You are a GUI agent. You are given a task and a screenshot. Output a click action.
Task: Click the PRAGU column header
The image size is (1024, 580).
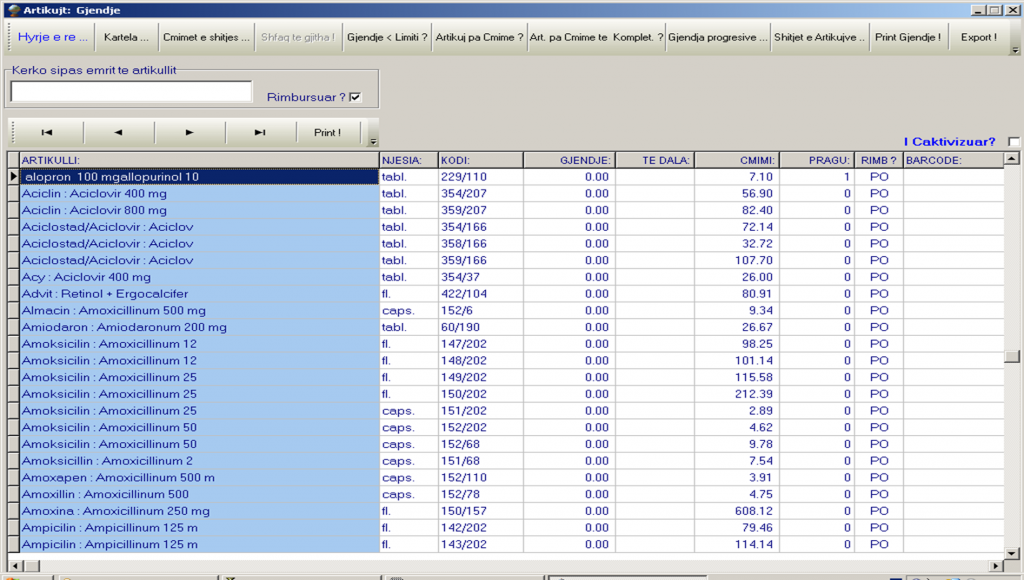point(817,160)
